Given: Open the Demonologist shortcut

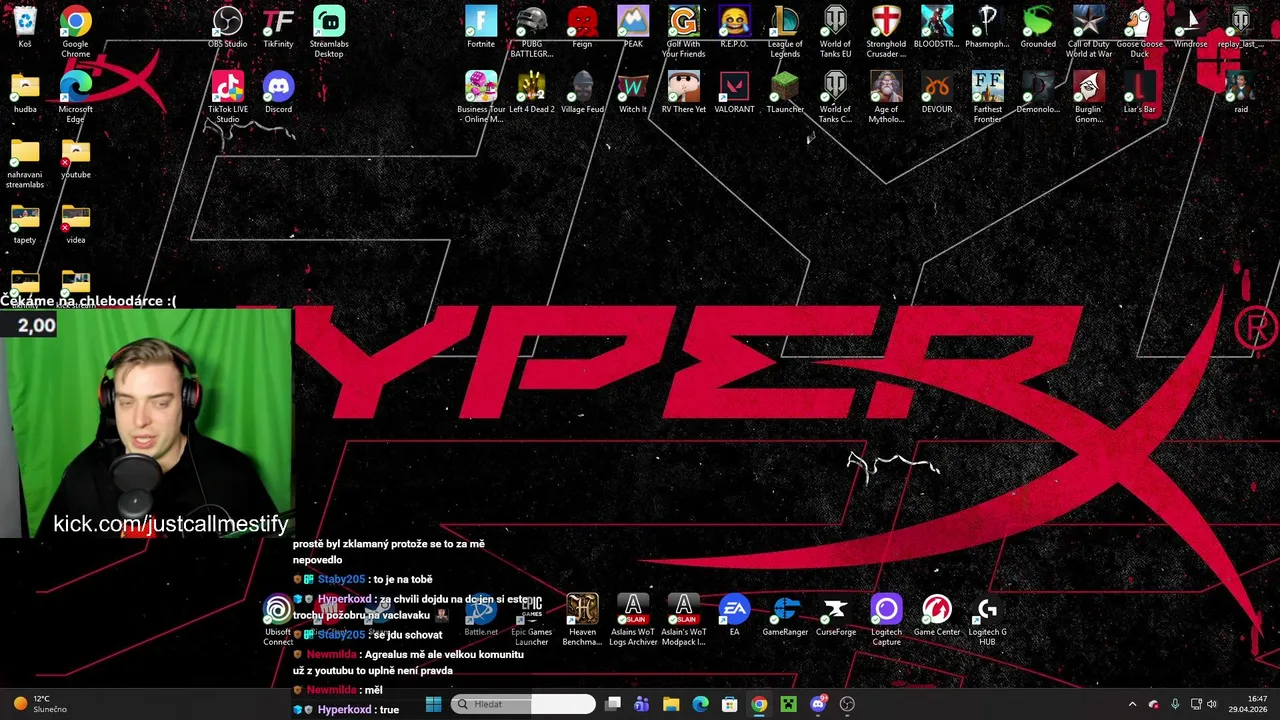Looking at the screenshot, I should [x=1038, y=93].
